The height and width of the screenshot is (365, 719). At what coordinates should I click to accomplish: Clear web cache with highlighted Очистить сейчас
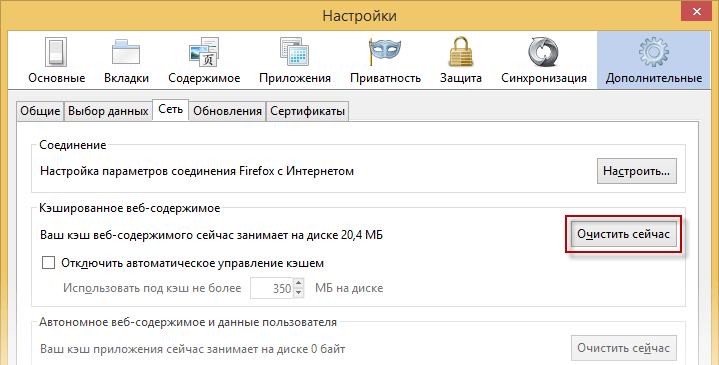click(x=624, y=234)
